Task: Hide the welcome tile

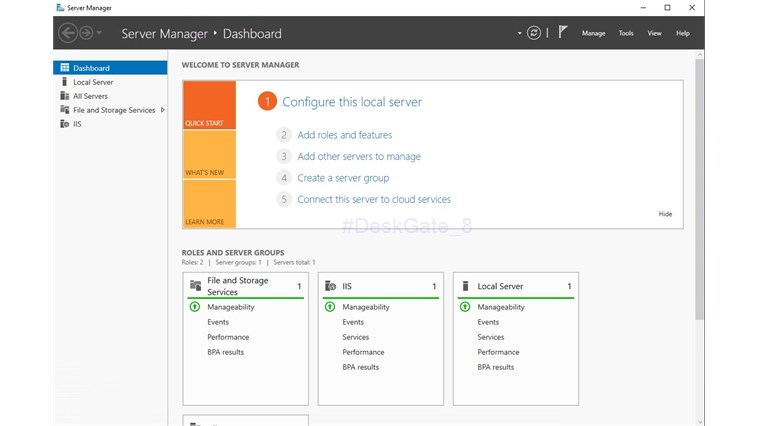Action: (665, 214)
